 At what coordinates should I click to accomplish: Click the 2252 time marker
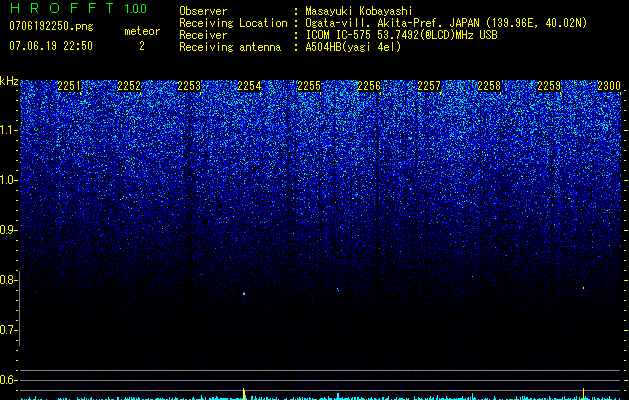(129, 86)
